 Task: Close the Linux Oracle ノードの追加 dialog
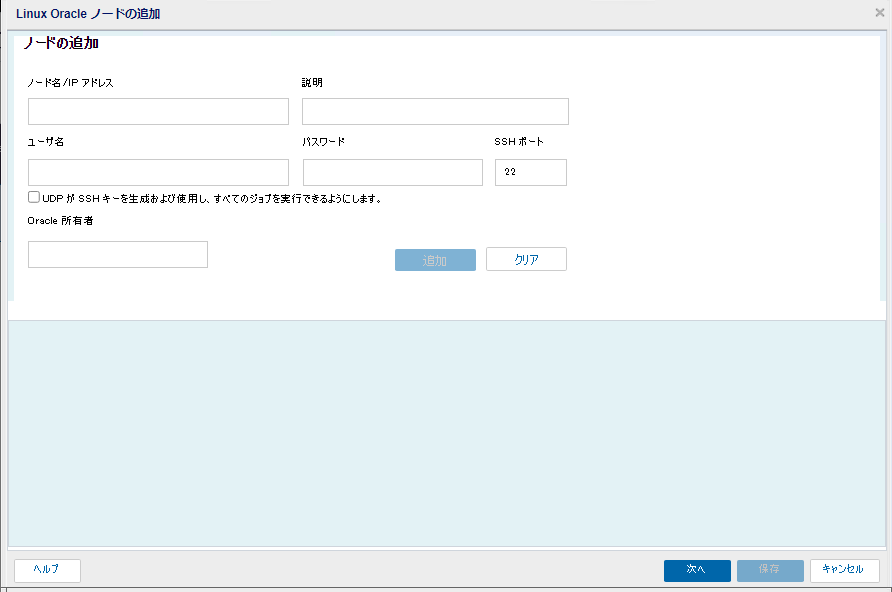point(879,13)
